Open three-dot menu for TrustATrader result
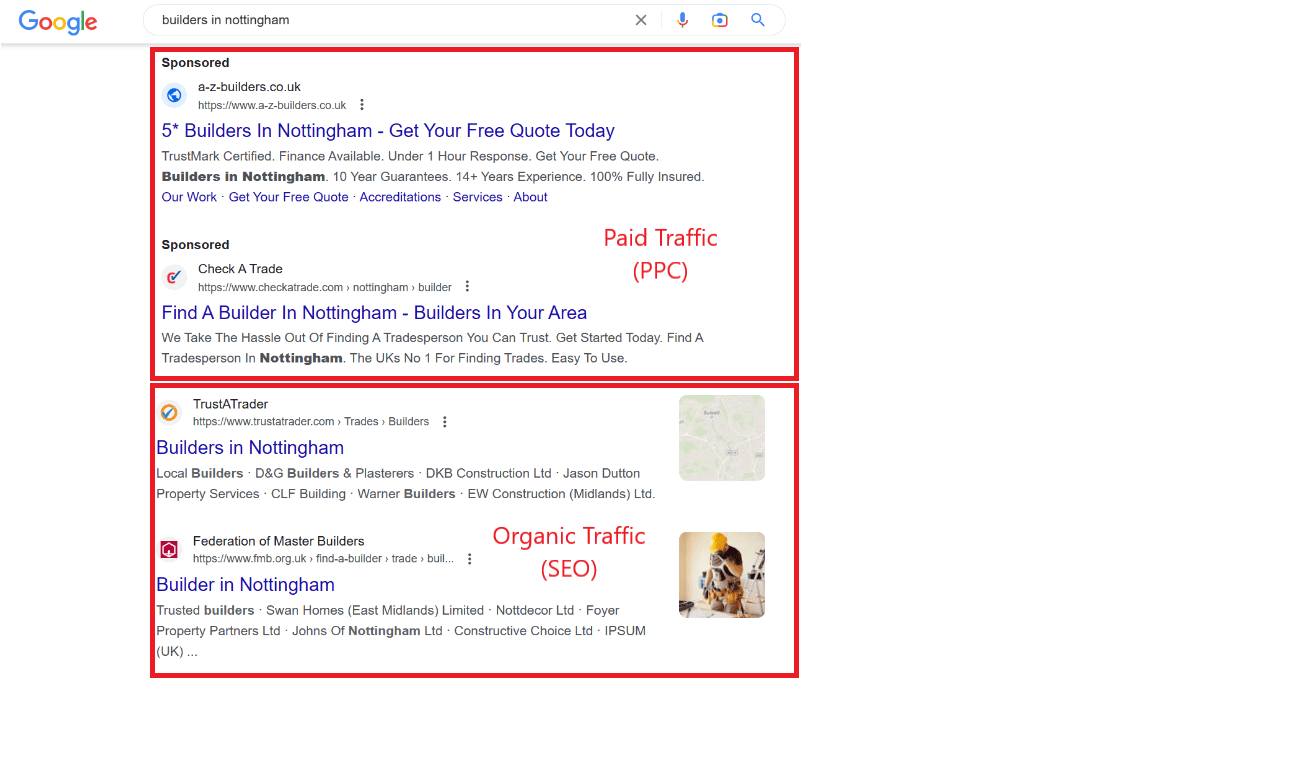 (445, 422)
